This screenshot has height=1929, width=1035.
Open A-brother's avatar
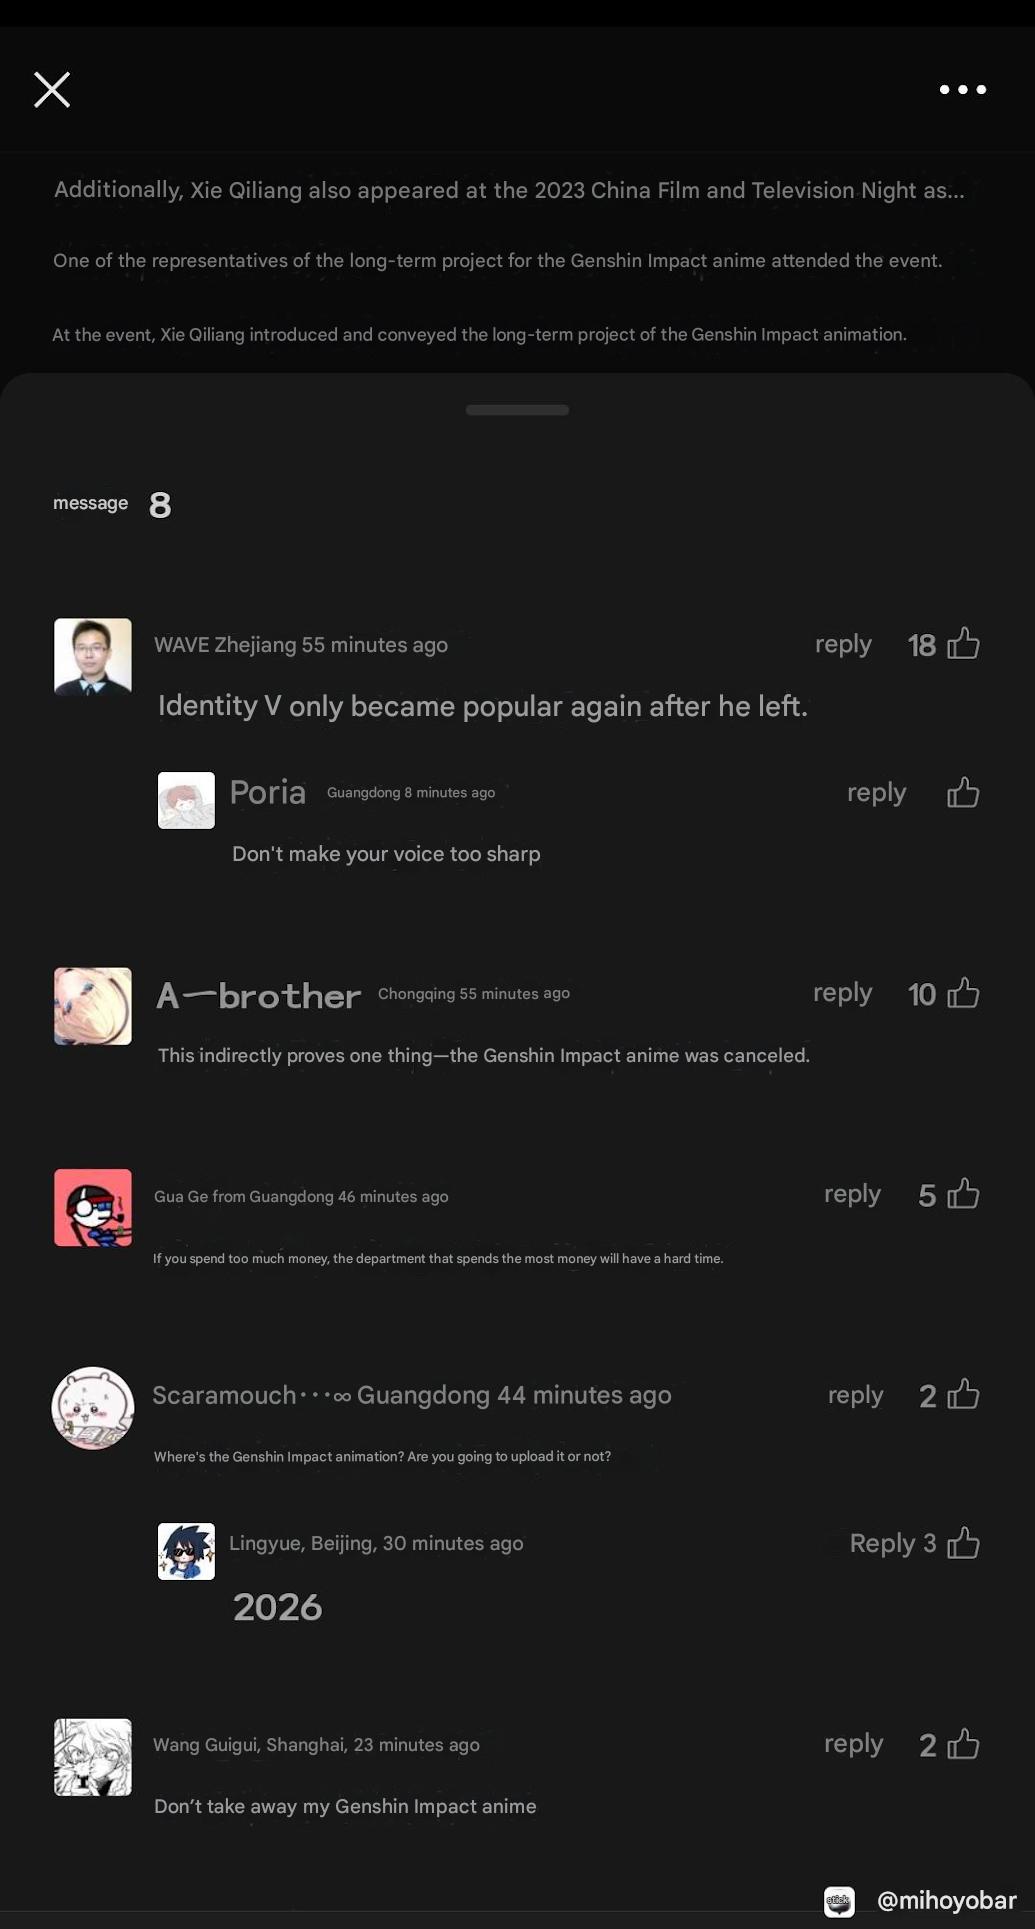(x=93, y=1006)
